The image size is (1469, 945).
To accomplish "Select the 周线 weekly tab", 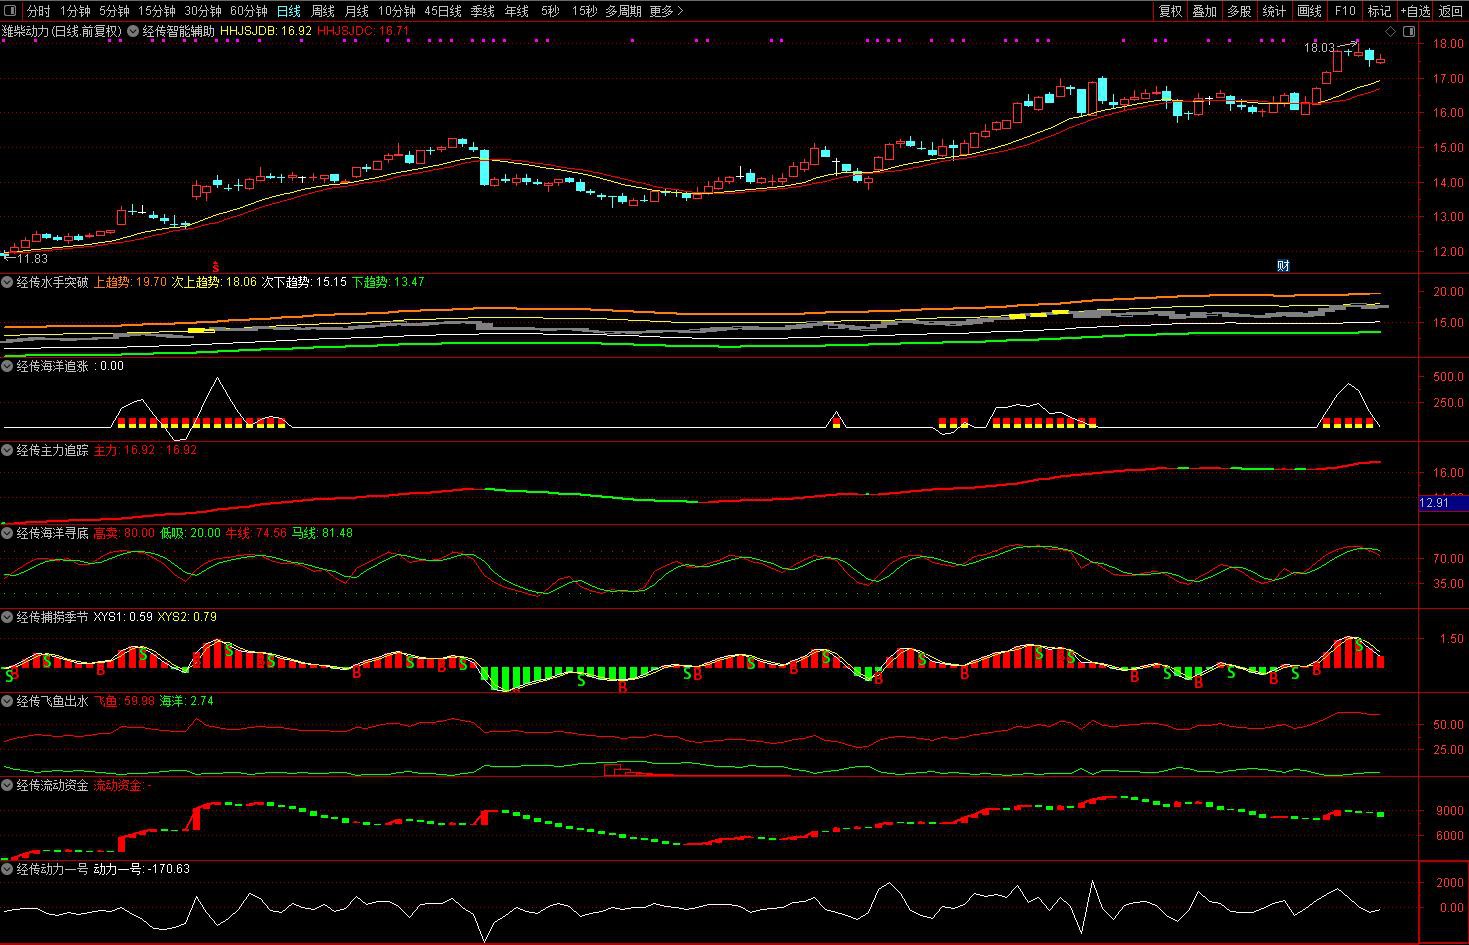I will coord(322,11).
